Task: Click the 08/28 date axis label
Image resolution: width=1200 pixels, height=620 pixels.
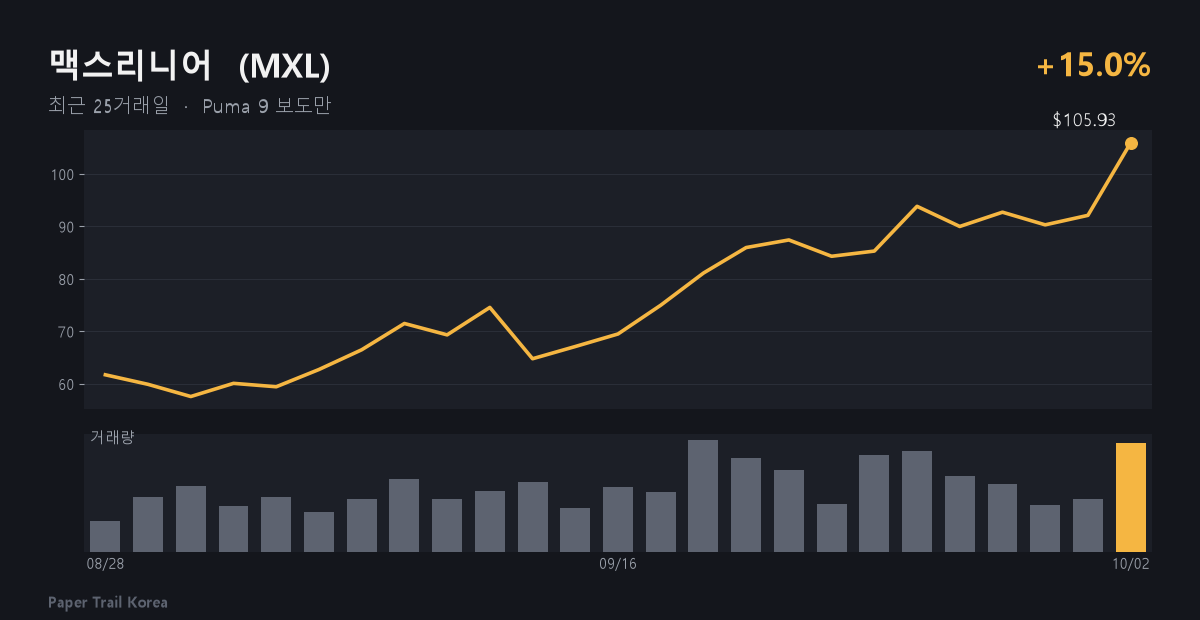Action: pyautogui.click(x=105, y=564)
